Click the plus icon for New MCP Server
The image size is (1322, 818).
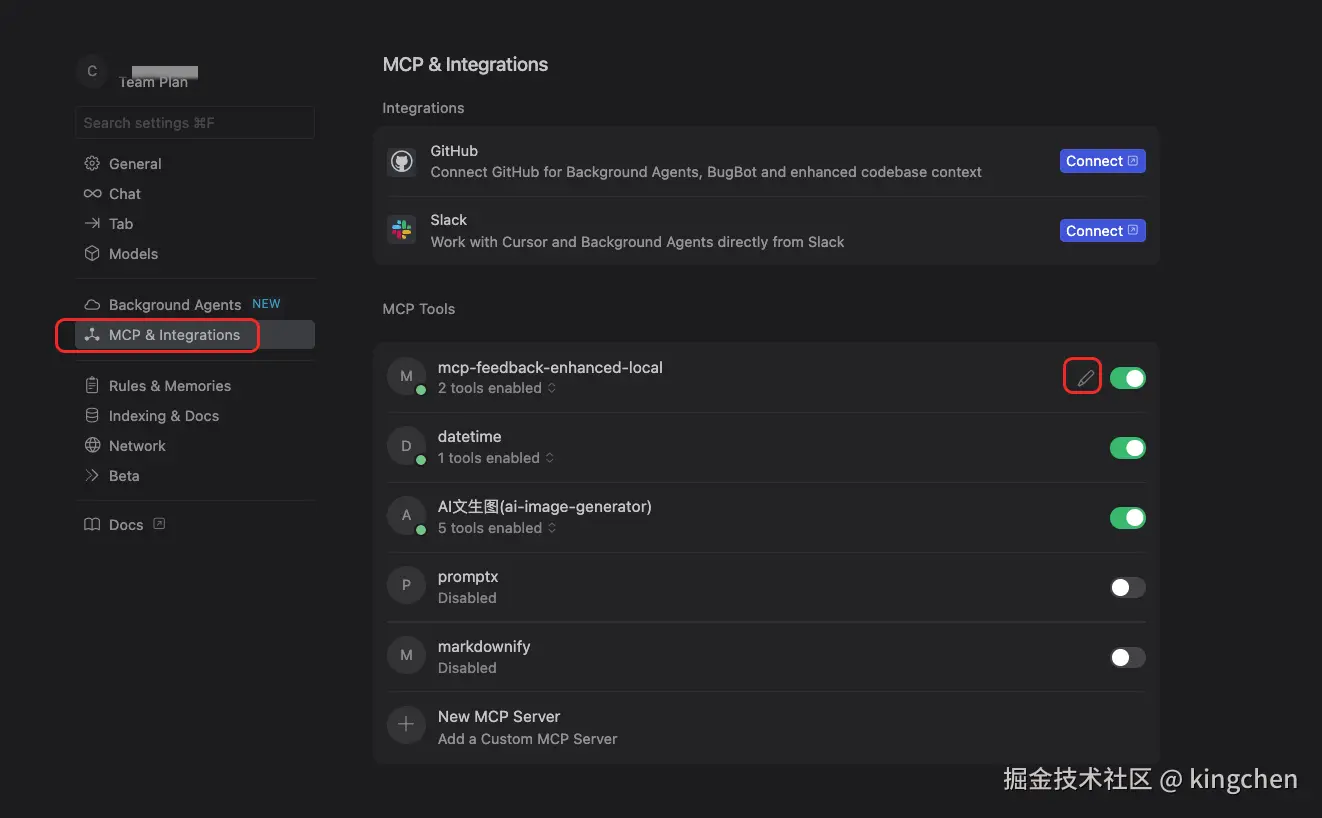coord(406,725)
